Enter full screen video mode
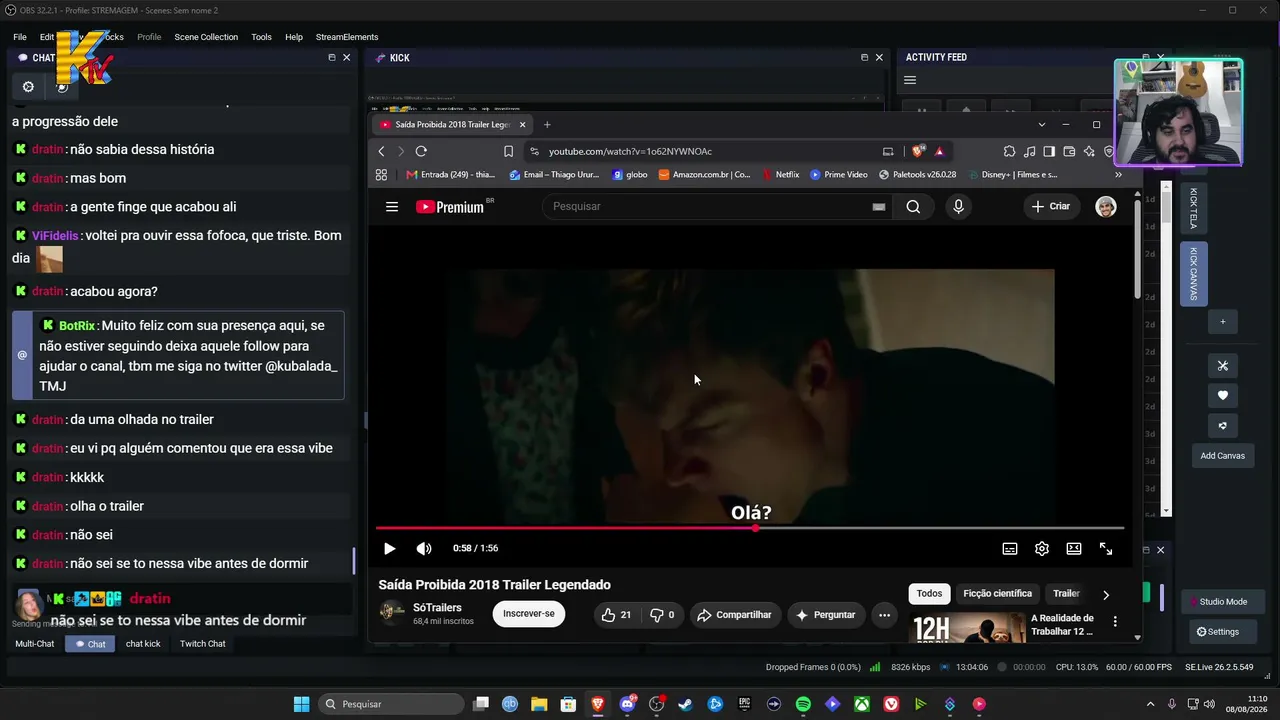This screenshot has height=720, width=1280. click(x=1106, y=548)
